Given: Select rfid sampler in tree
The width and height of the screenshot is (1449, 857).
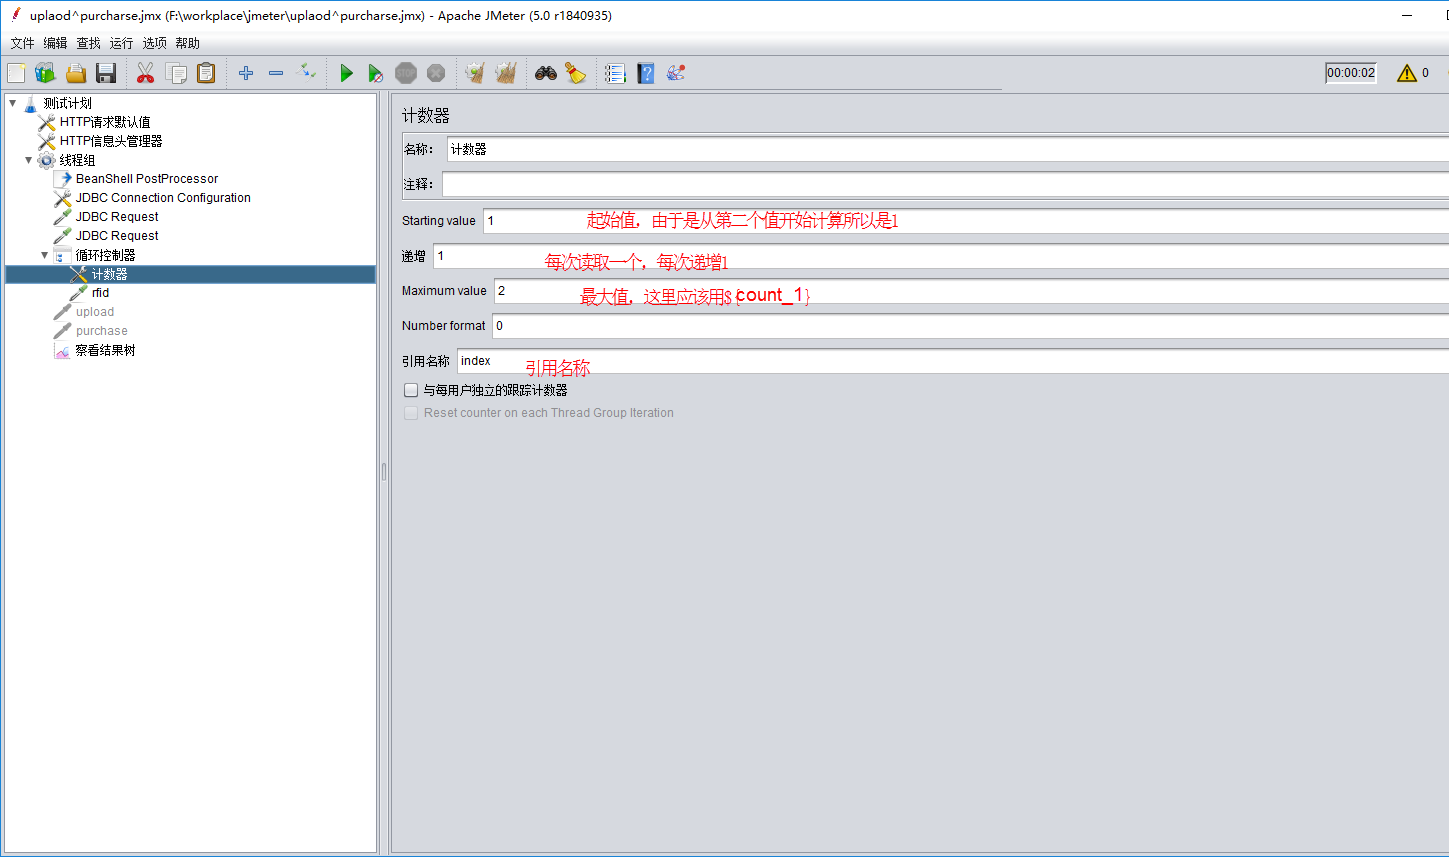Looking at the screenshot, I should [x=100, y=293].
